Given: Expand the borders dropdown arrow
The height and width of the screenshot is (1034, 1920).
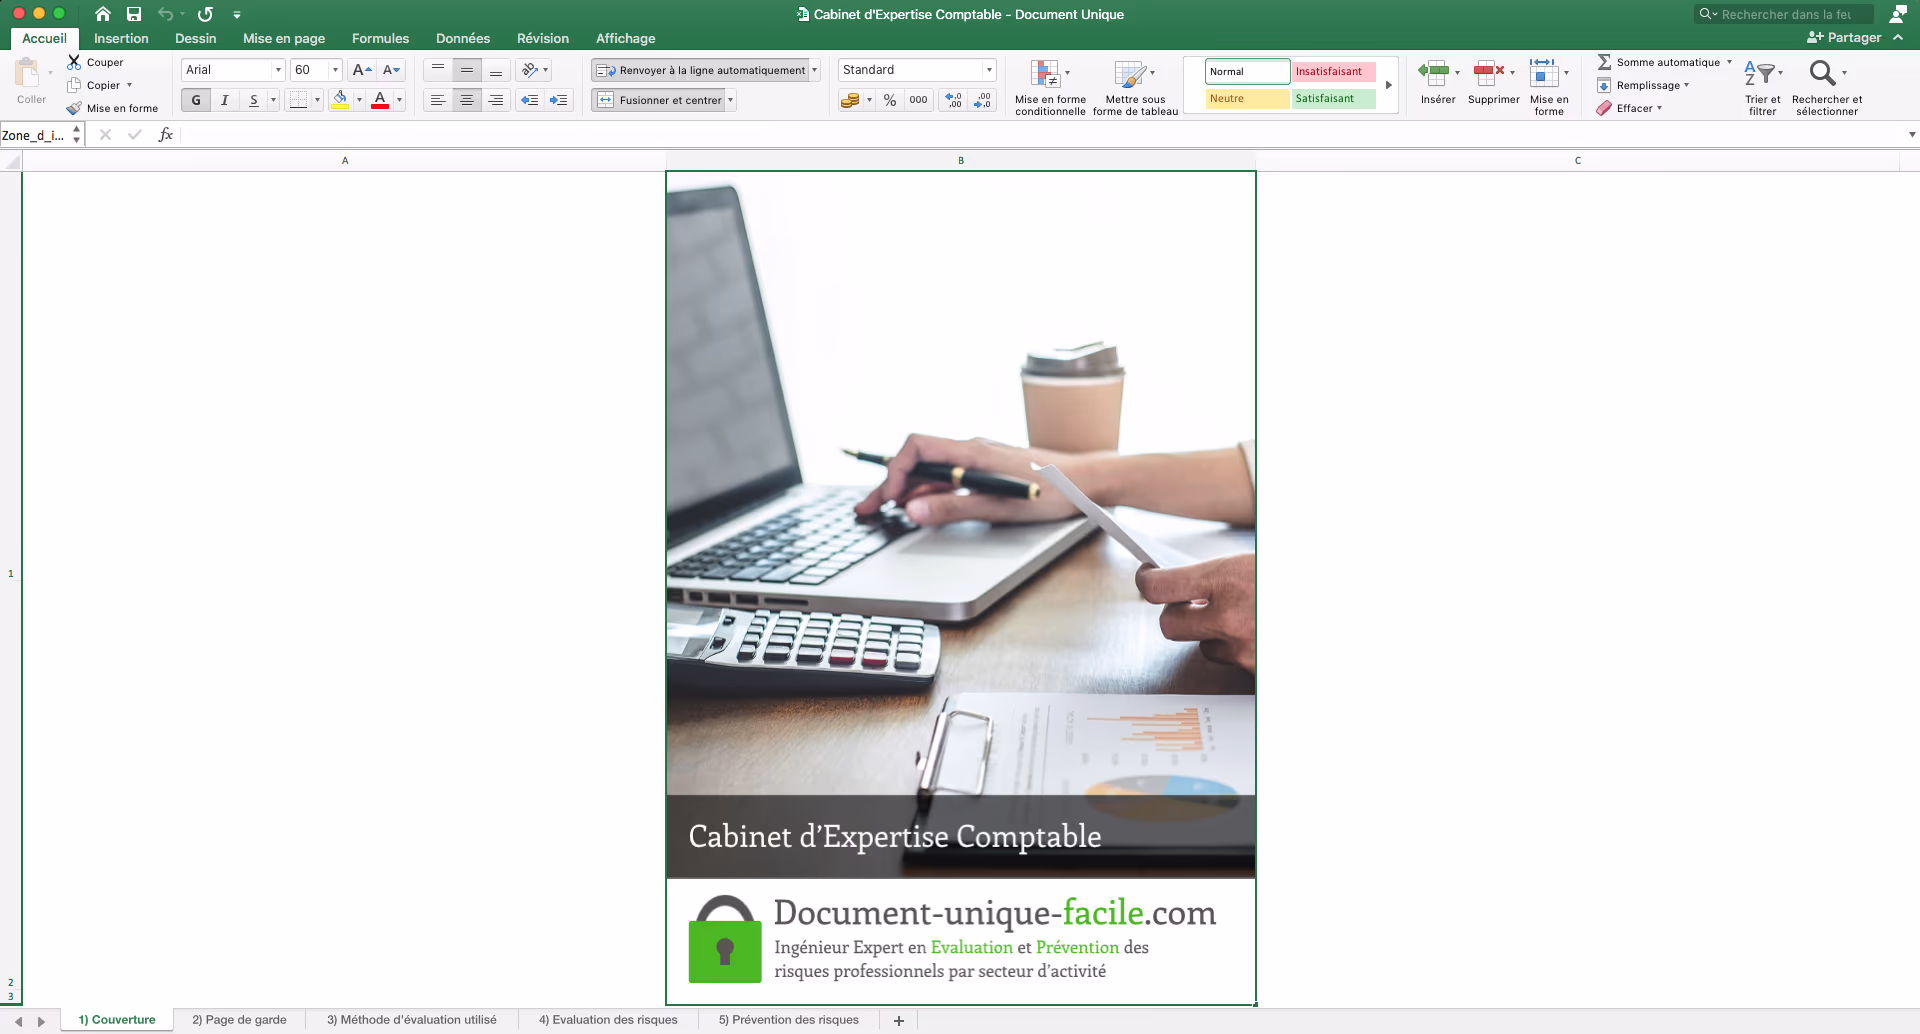Looking at the screenshot, I should click(x=317, y=100).
